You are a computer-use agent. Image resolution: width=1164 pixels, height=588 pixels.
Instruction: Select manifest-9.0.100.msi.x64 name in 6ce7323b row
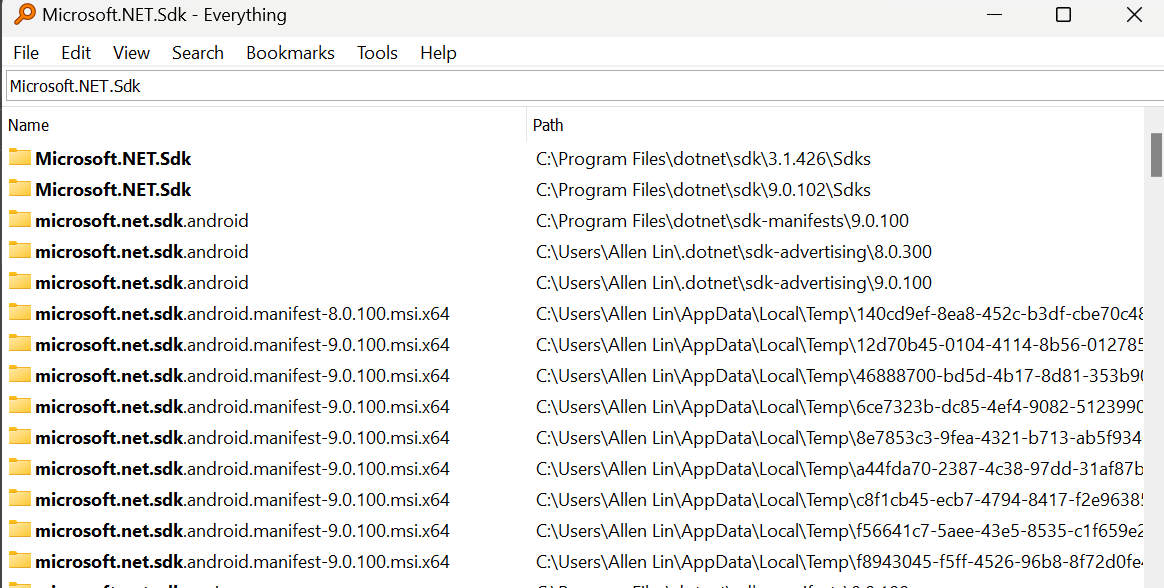tap(242, 407)
